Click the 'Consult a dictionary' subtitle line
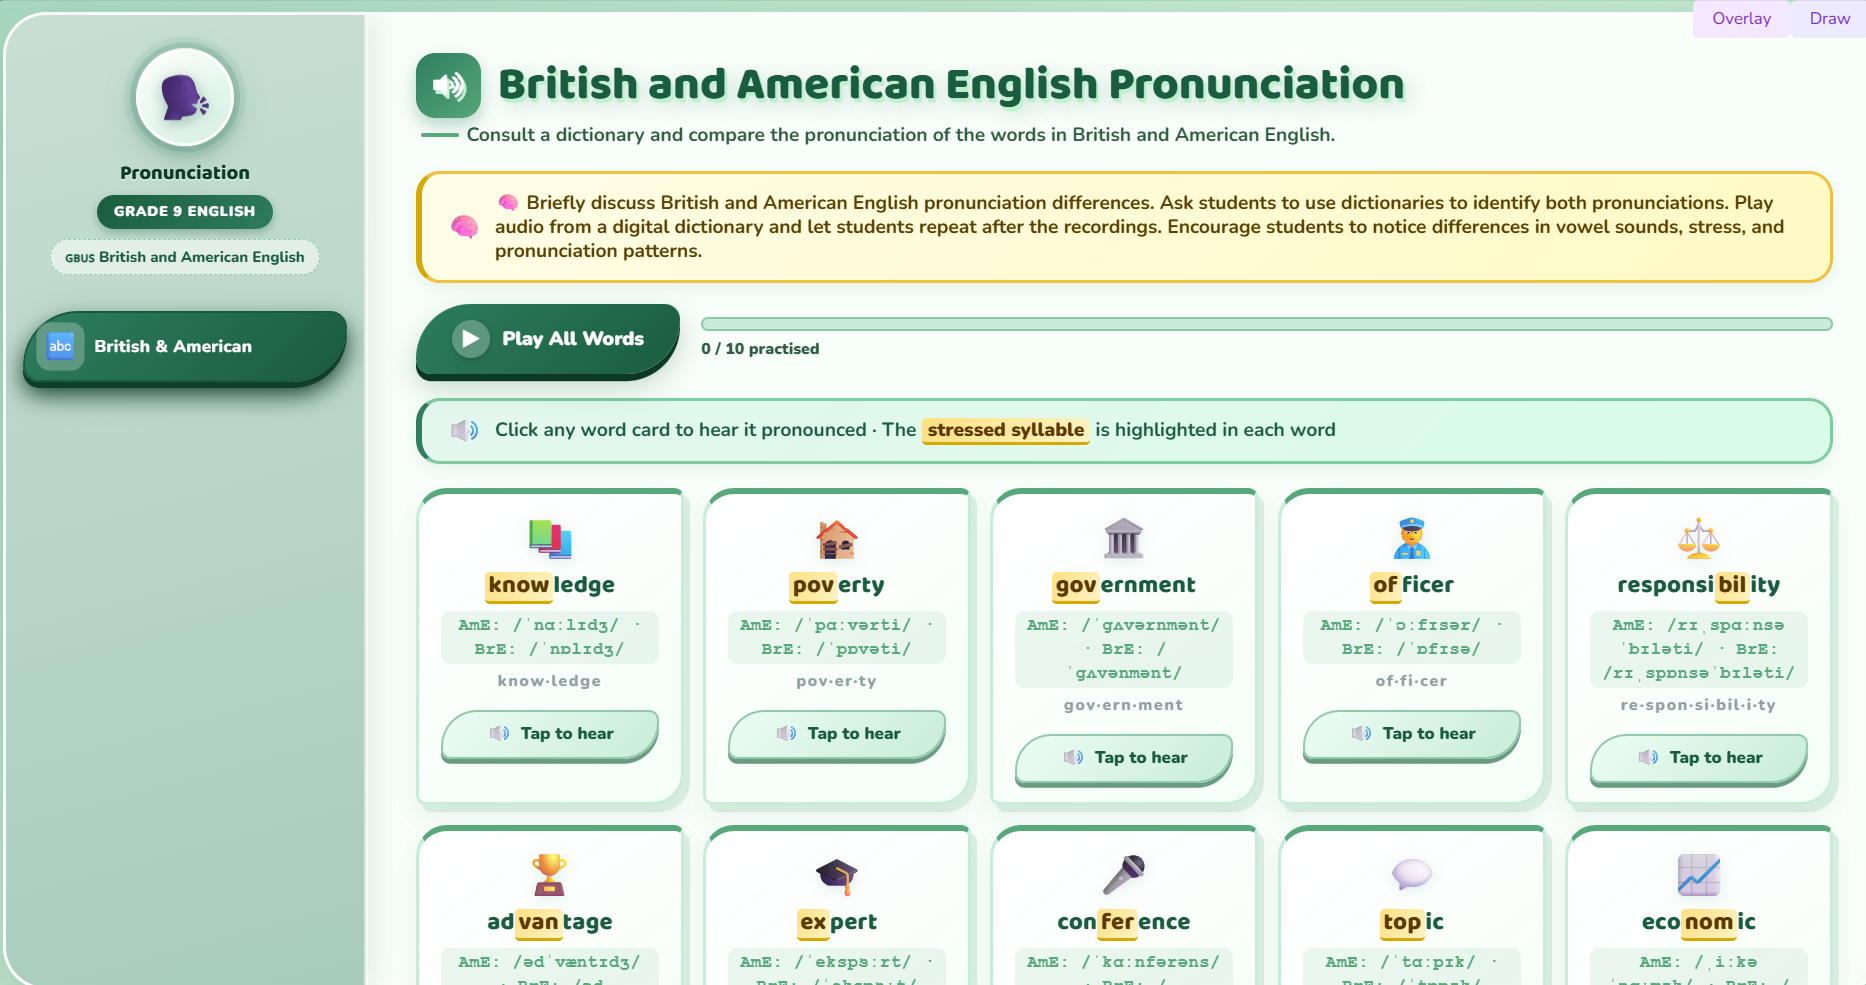The height and width of the screenshot is (985, 1866). pyautogui.click(x=900, y=135)
